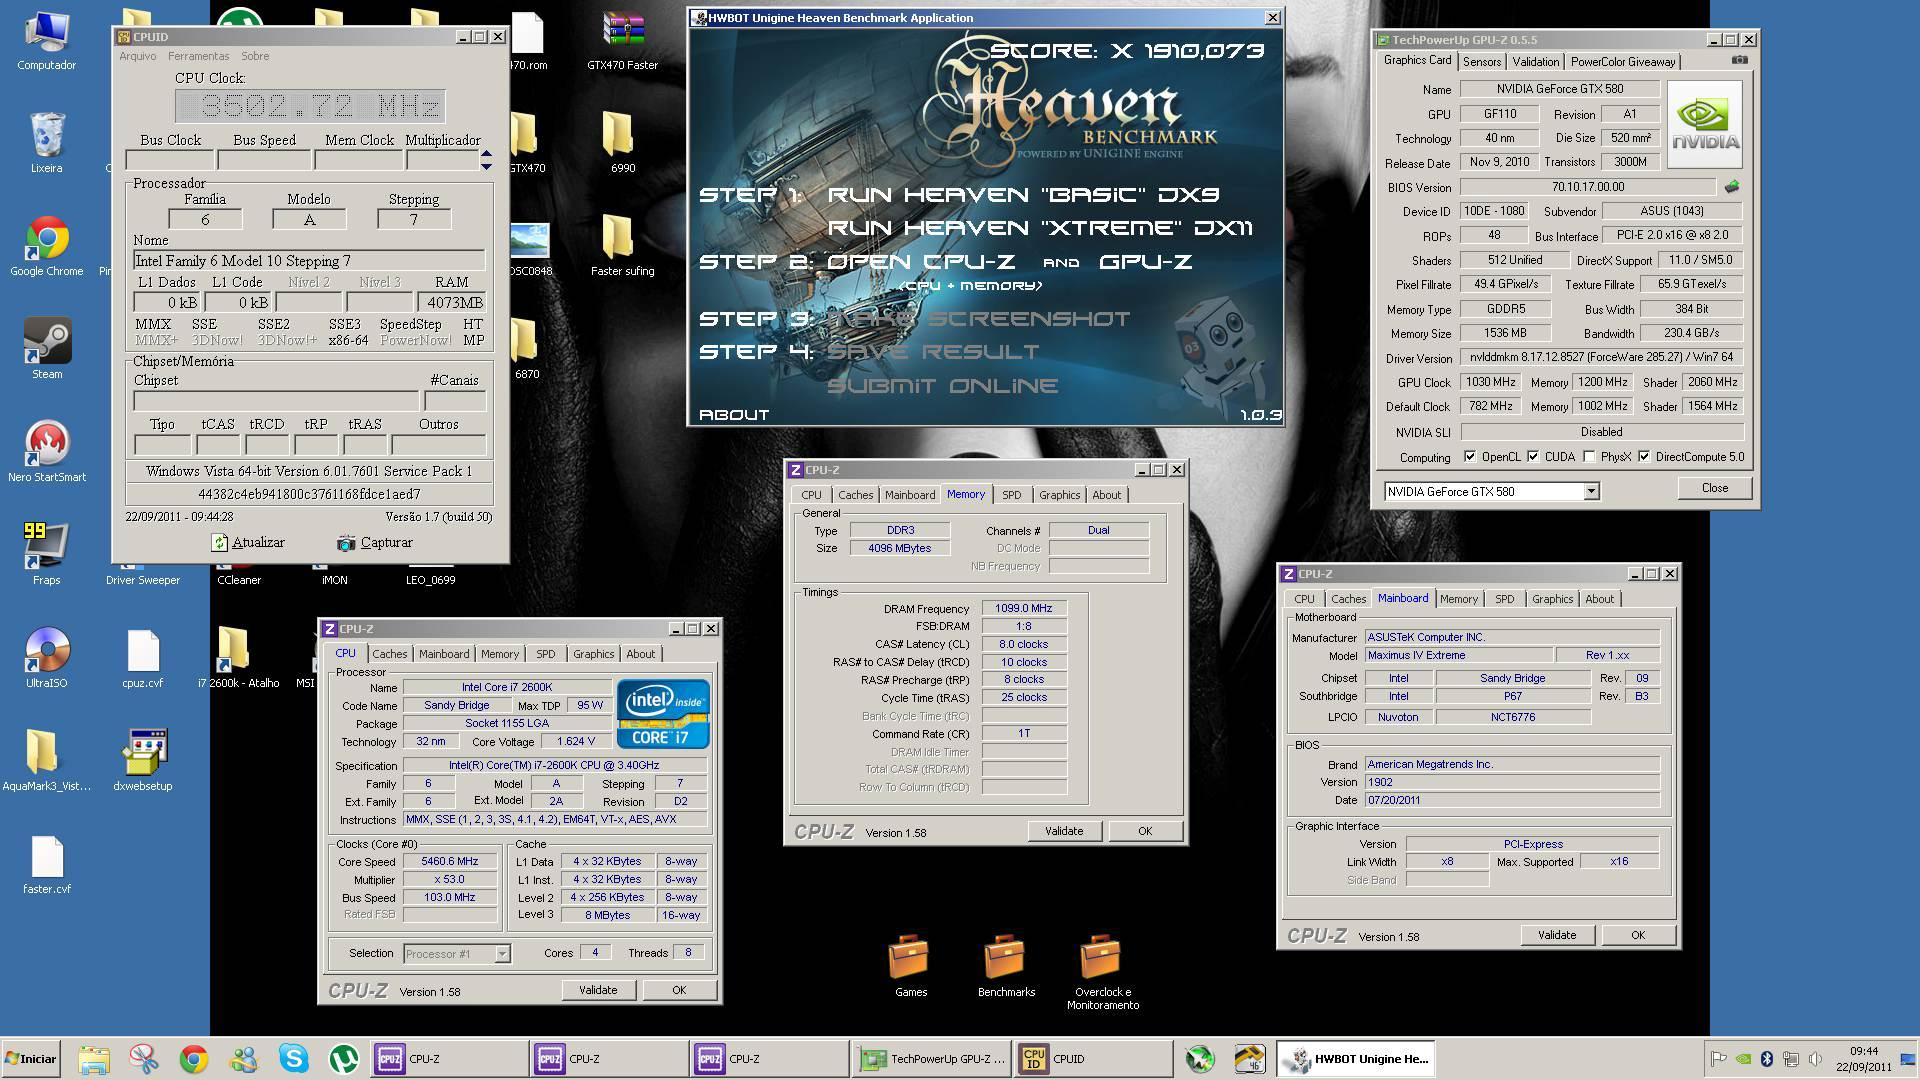Open the 6990 folder

[x=622, y=142]
